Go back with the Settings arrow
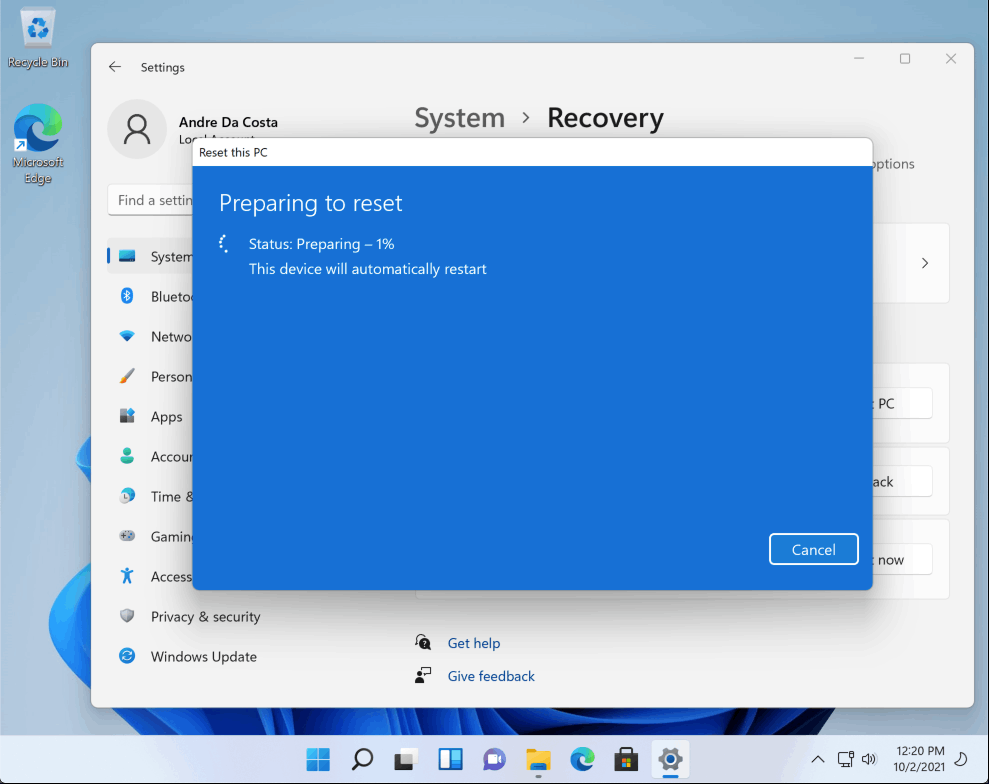The height and width of the screenshot is (784, 989). [114, 67]
